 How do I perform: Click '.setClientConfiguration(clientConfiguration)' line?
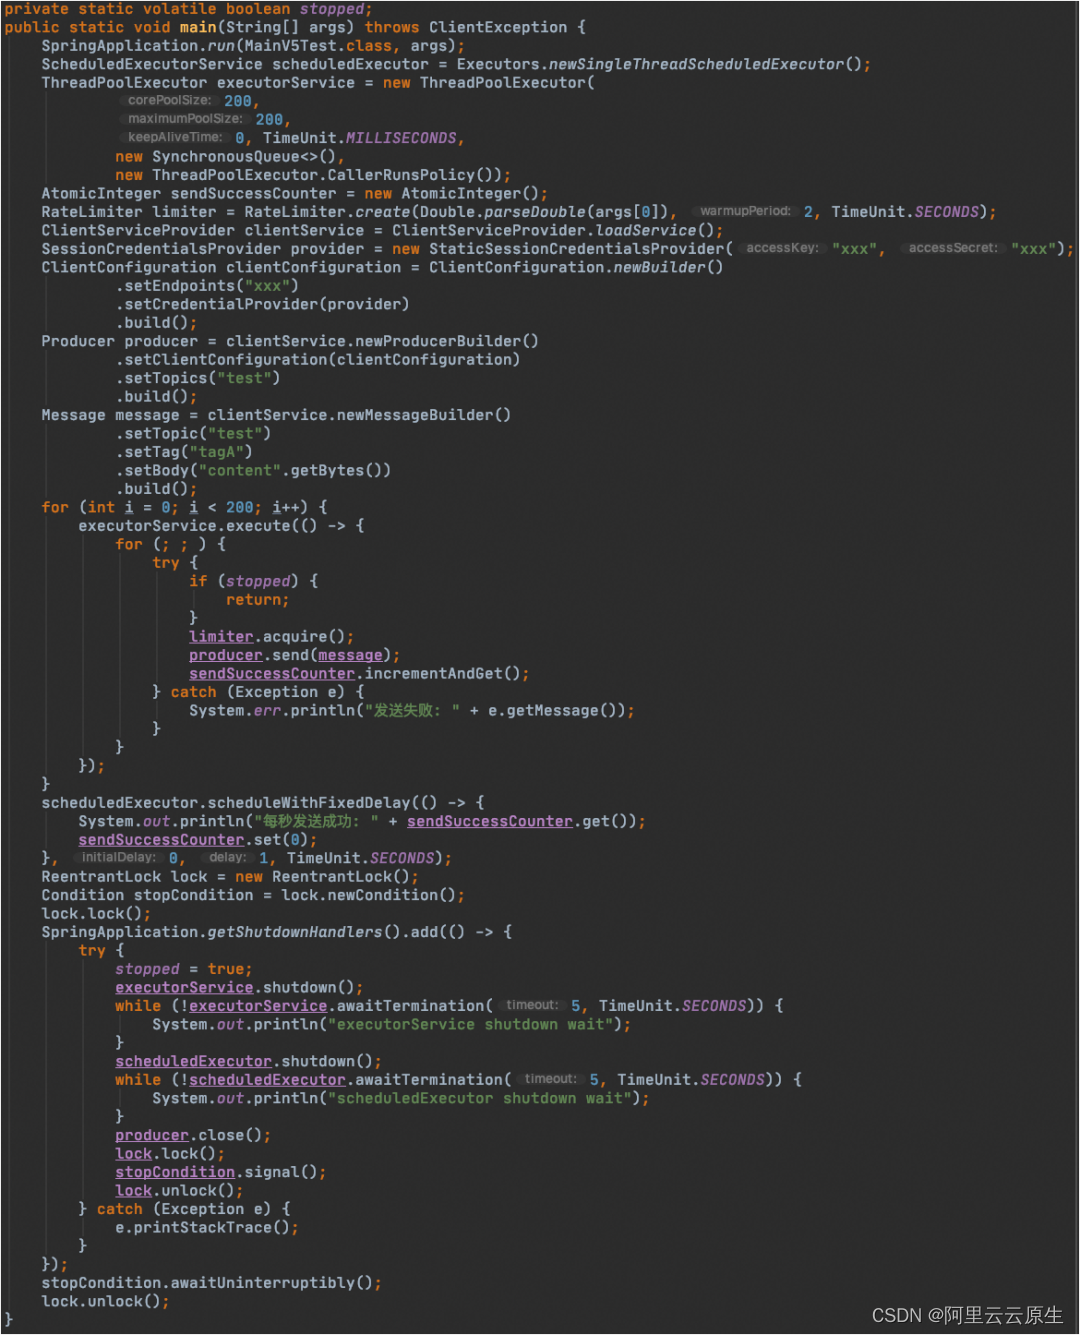pyautogui.click(x=318, y=360)
